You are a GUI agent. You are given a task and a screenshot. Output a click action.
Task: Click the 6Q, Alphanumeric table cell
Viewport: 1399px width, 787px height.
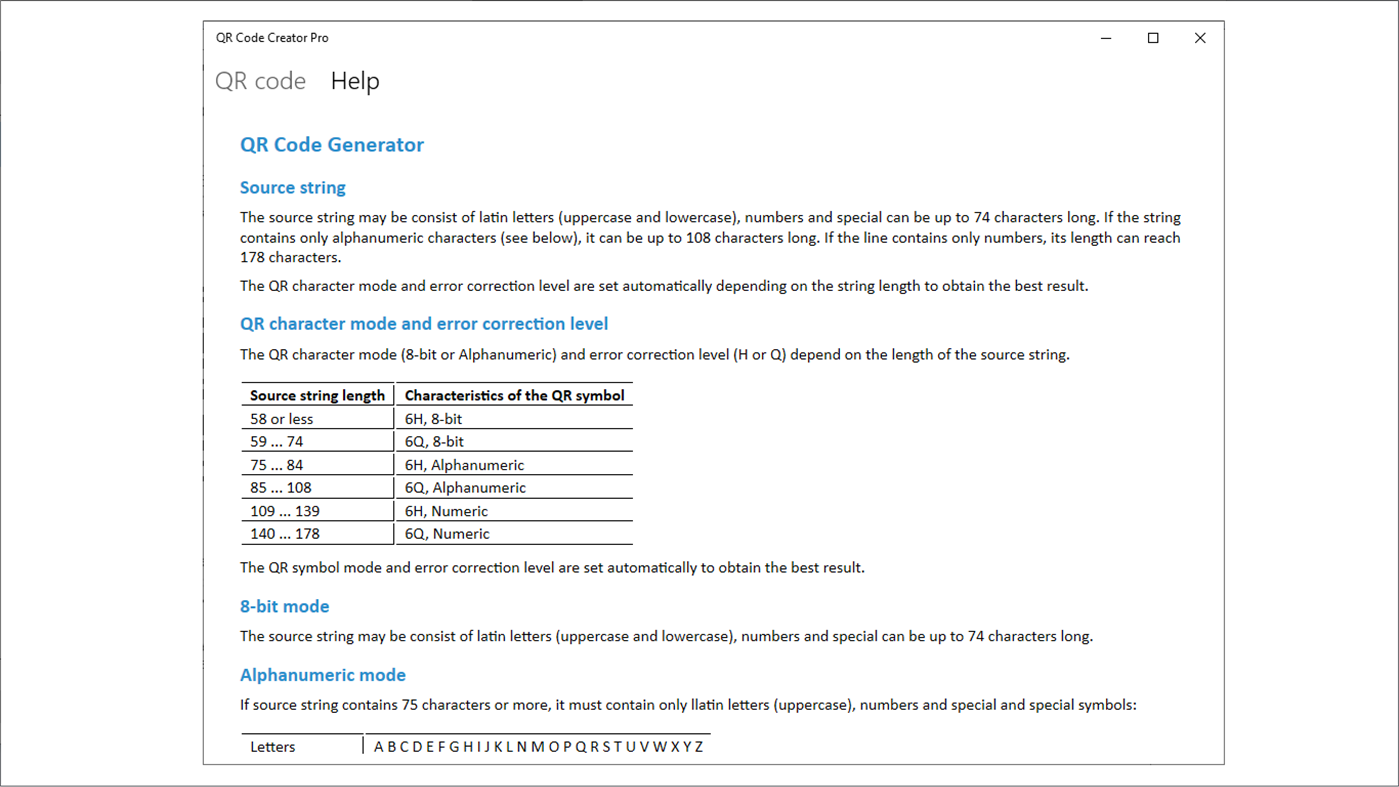pos(465,487)
